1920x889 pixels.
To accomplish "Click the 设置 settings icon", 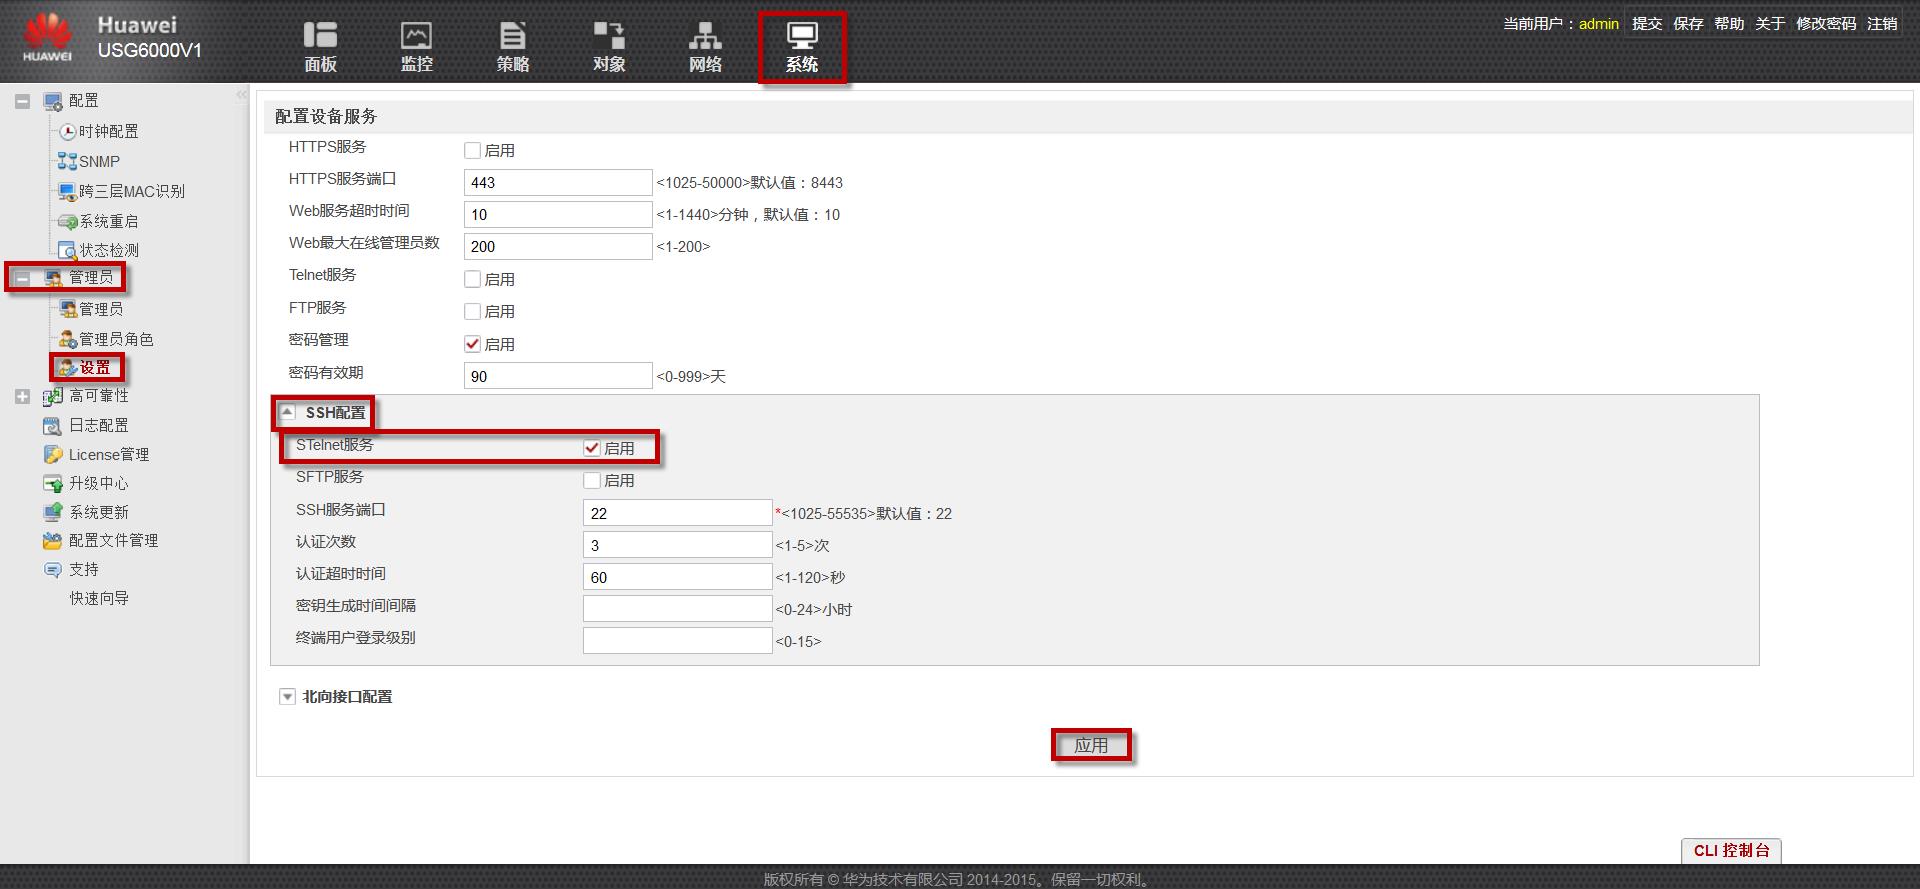I will point(68,368).
